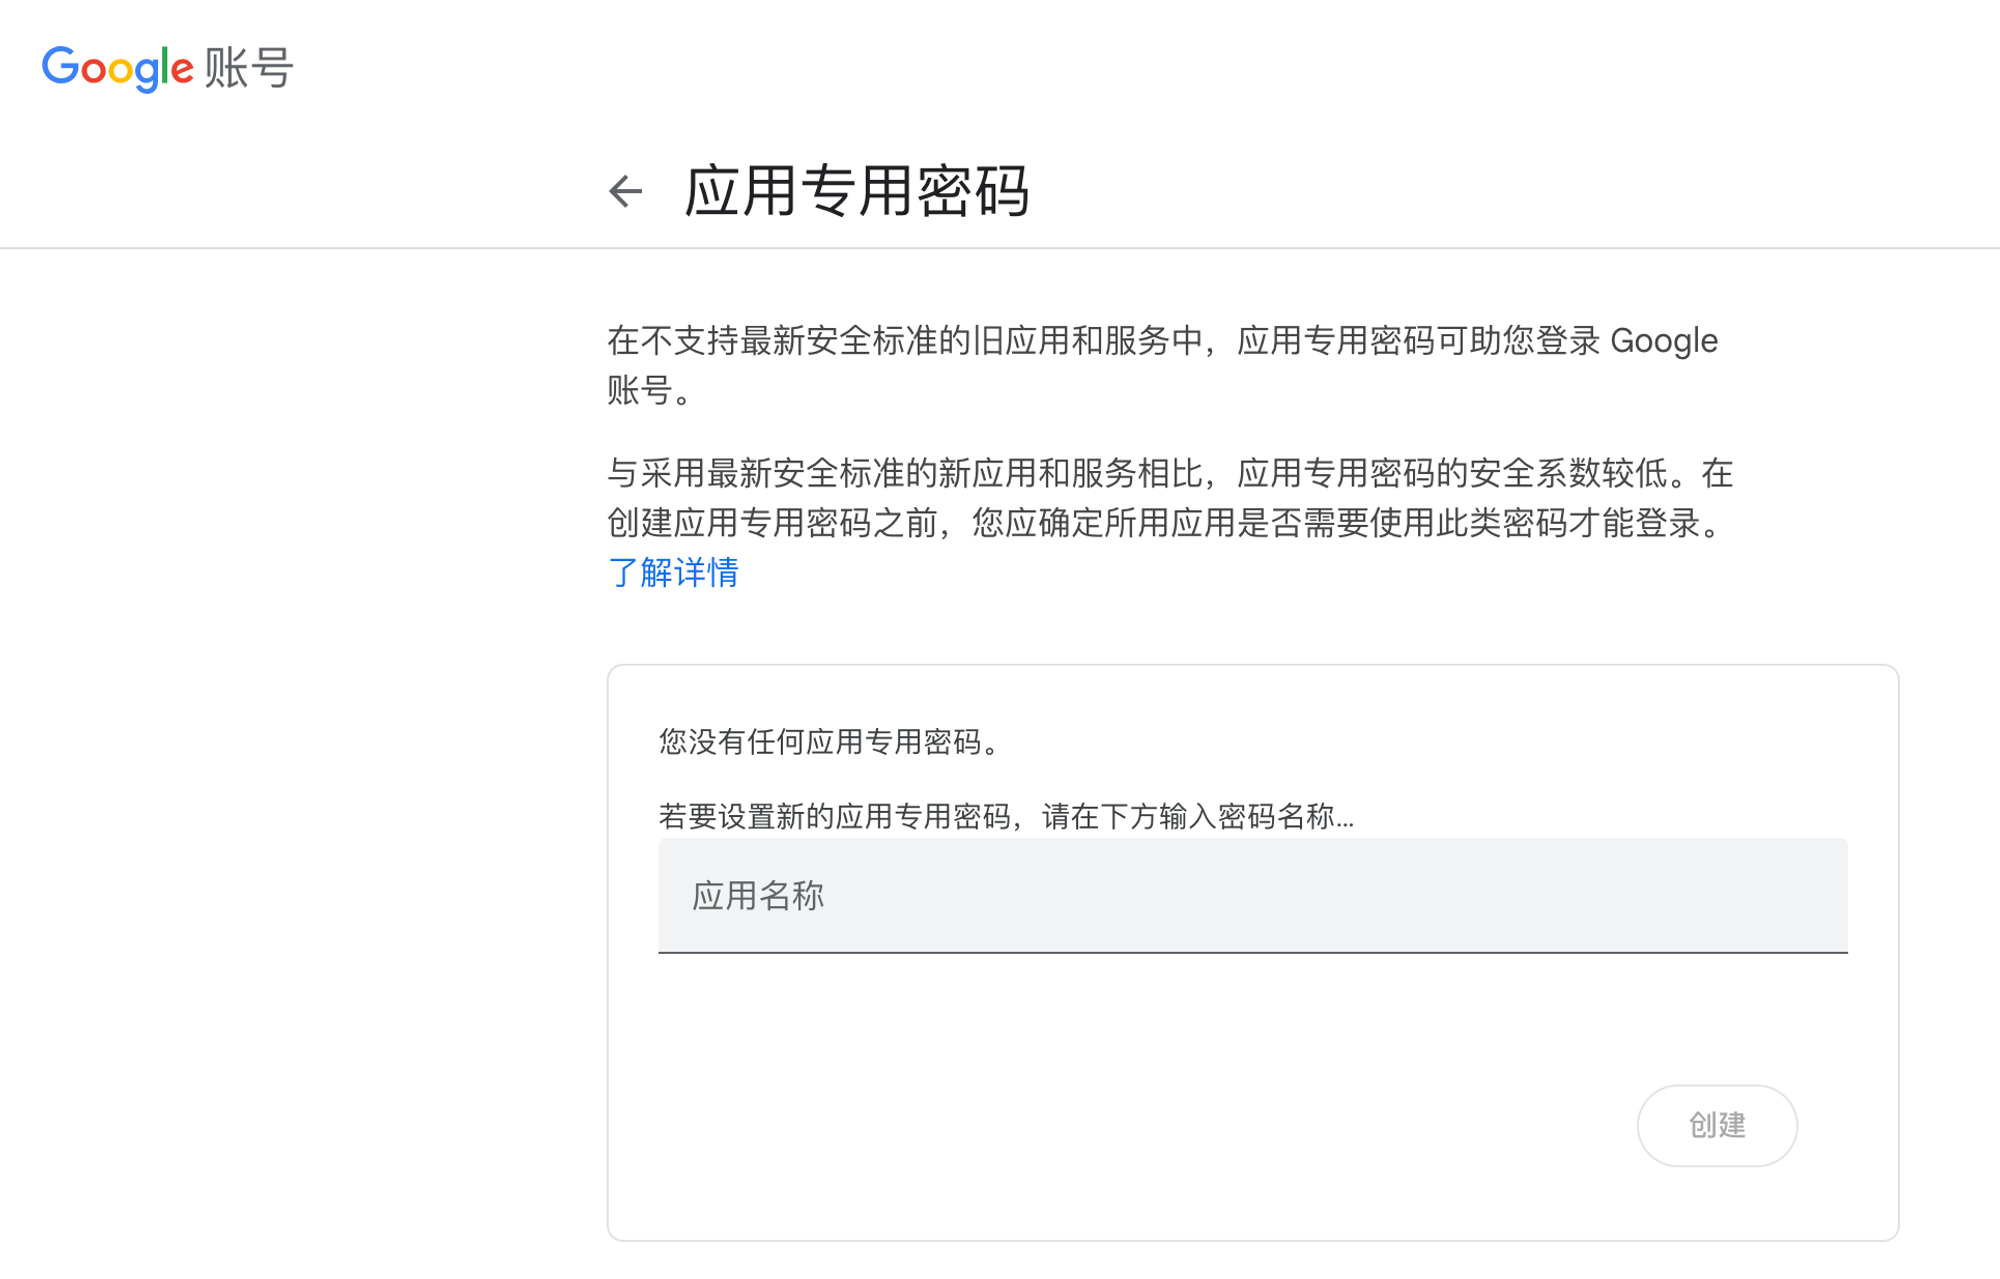Click the blue letter G in logo
Image resolution: width=2000 pixels, height=1279 pixels.
59,66
